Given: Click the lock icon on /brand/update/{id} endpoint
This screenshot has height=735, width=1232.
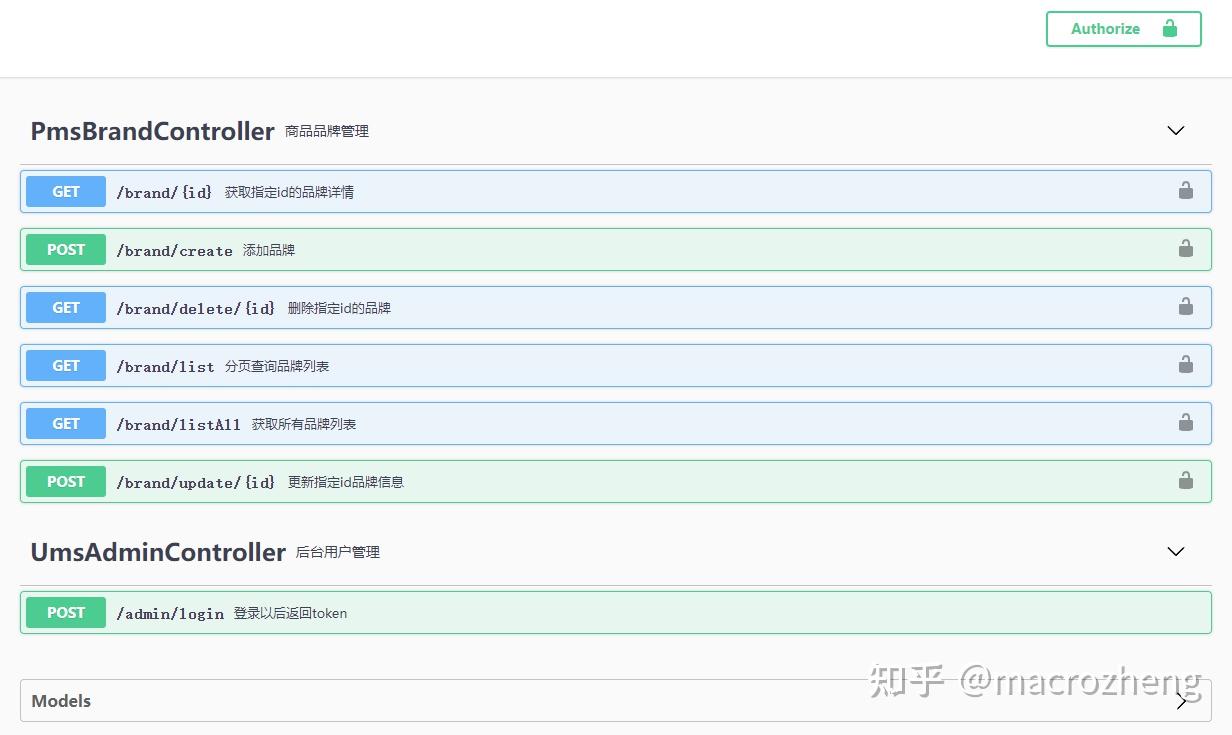Looking at the screenshot, I should 1186,481.
